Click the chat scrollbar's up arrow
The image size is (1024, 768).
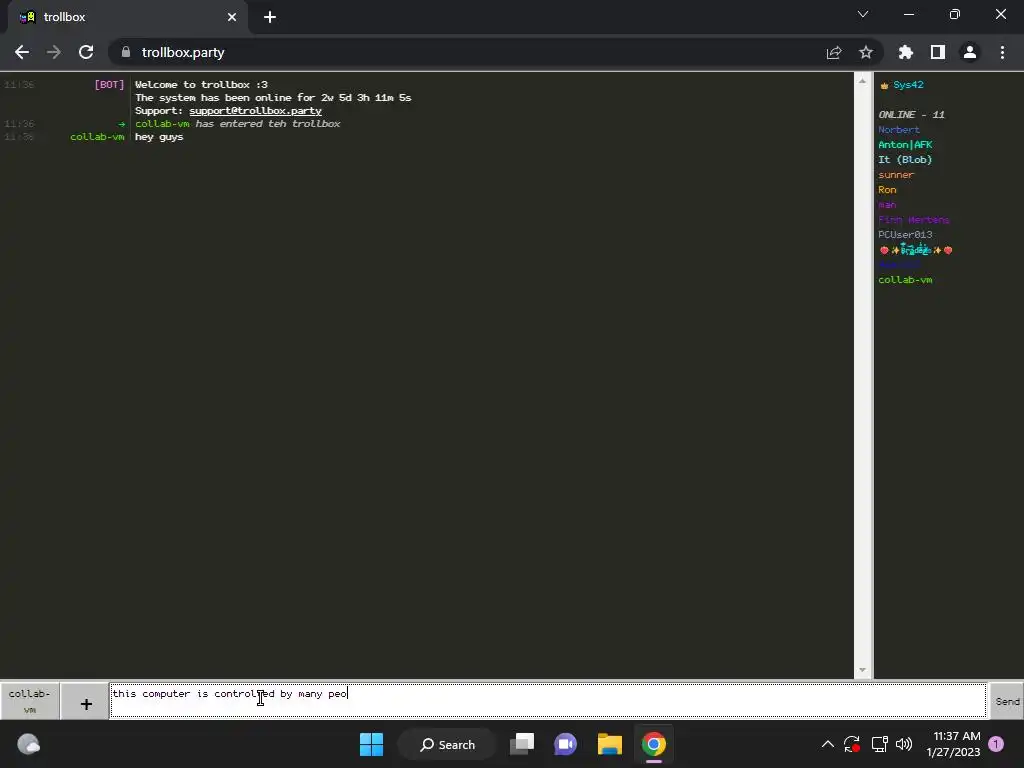point(862,81)
